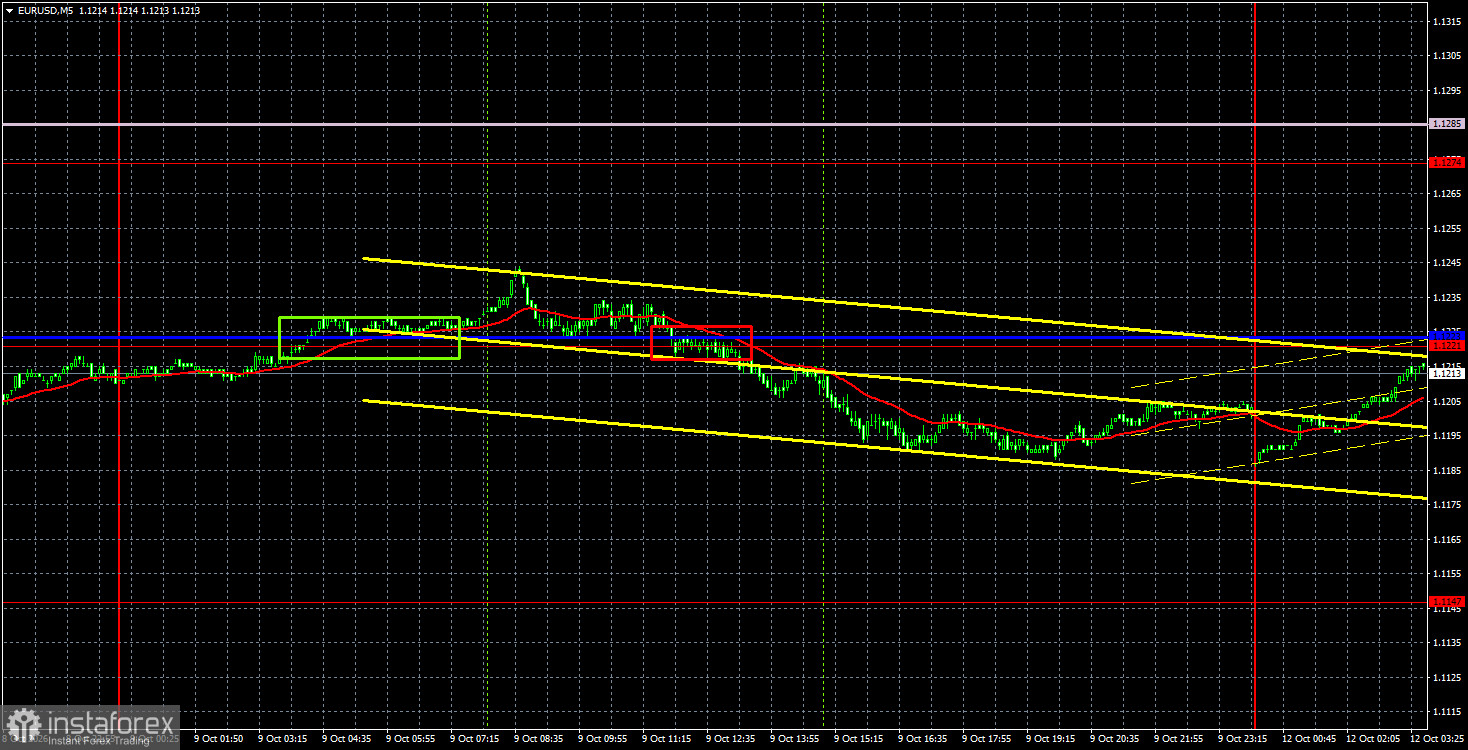Select the EURUSD,M5 chart title text
1468x750 pixels.
[45, 9]
